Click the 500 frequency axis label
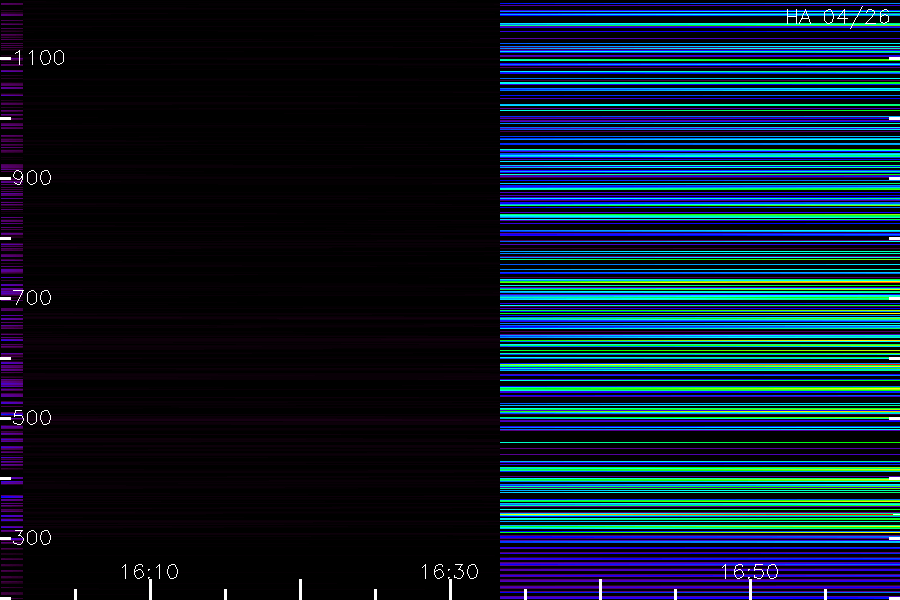Image resolution: width=900 pixels, height=600 pixels. [32, 418]
